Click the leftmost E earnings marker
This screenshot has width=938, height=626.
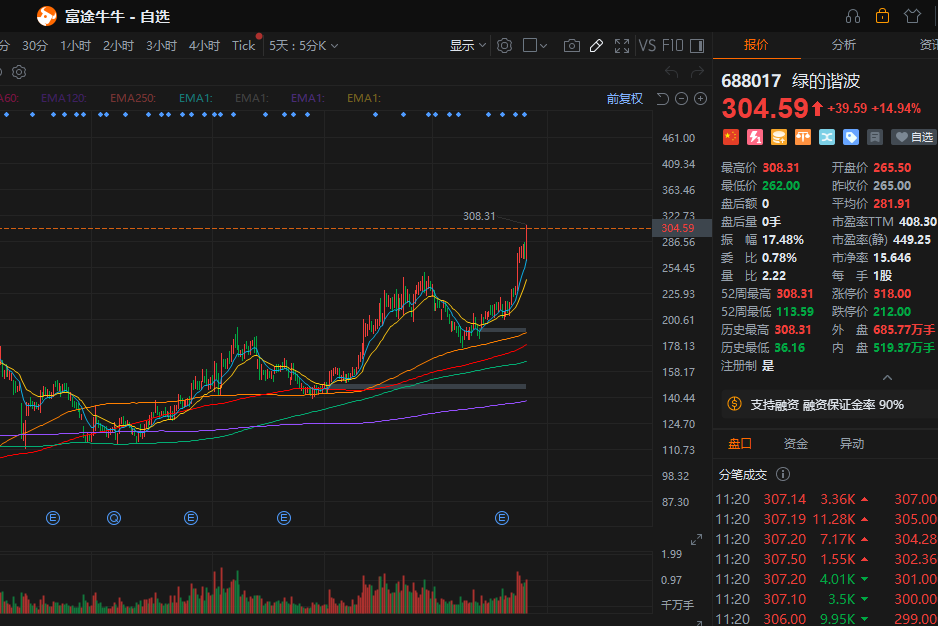pyautogui.click(x=53, y=518)
